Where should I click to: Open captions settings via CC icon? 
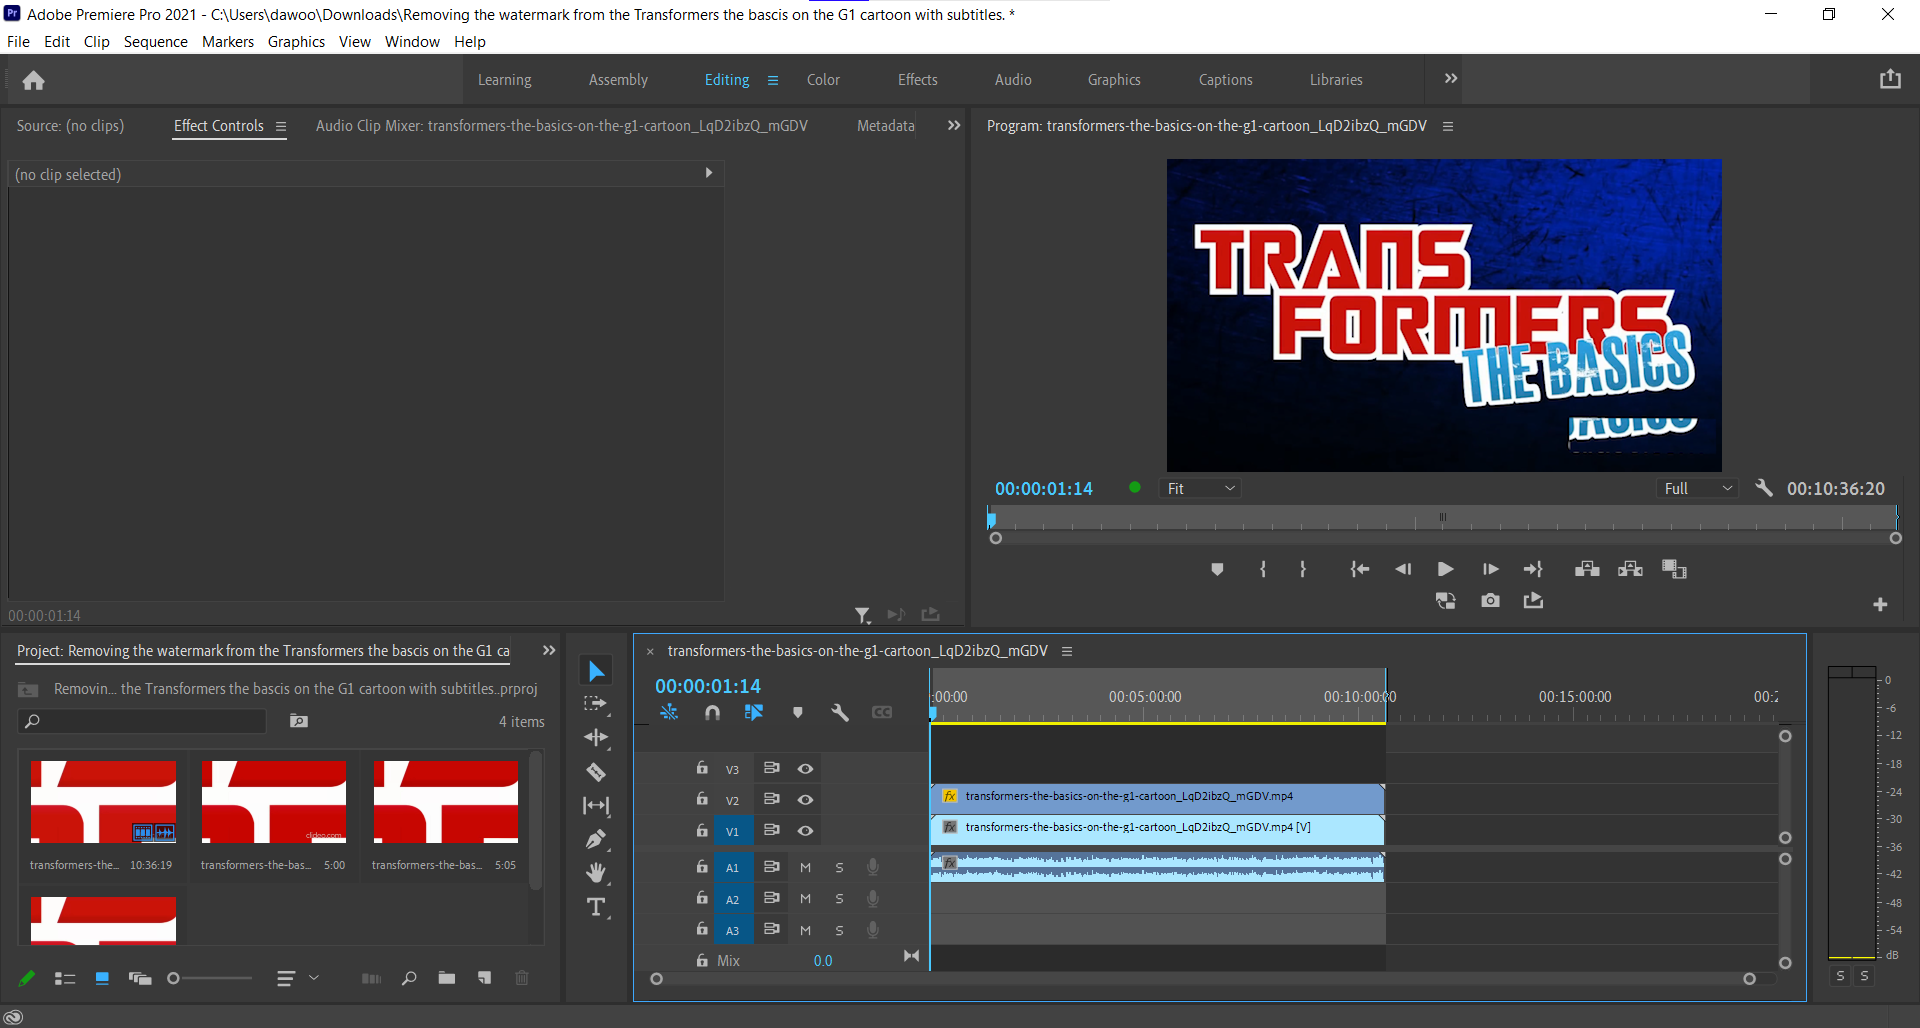882,712
